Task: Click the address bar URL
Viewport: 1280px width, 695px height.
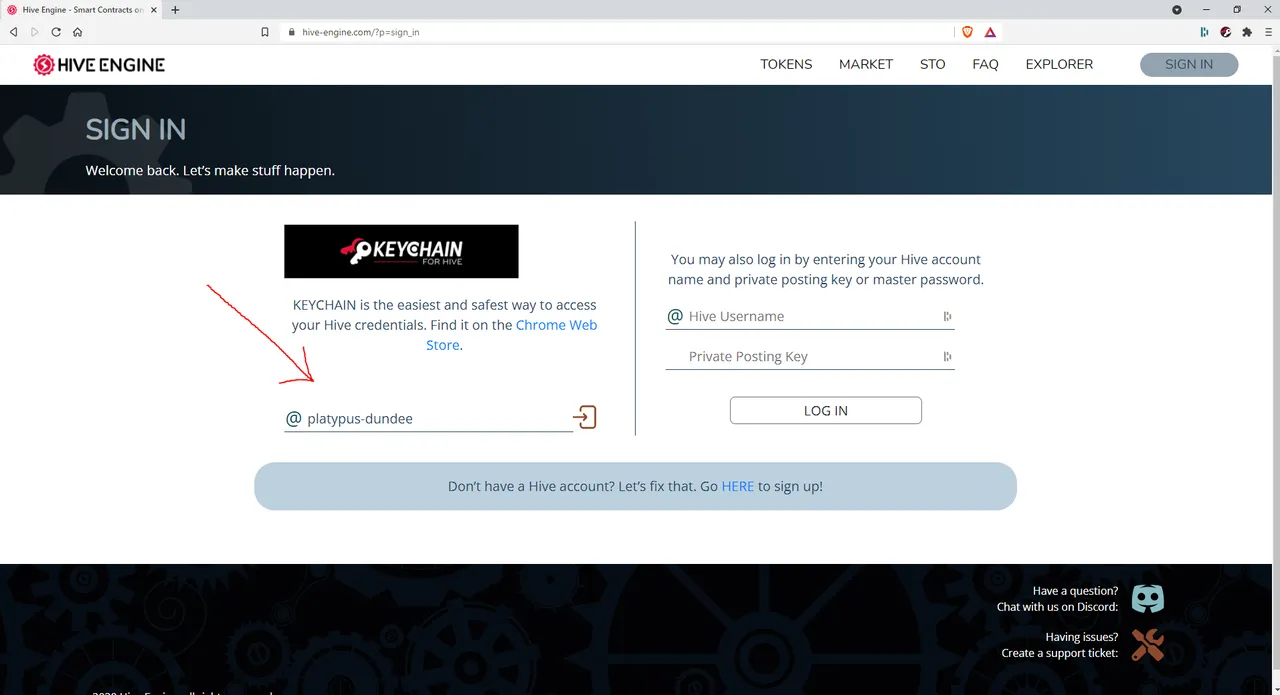Action: [x=361, y=32]
